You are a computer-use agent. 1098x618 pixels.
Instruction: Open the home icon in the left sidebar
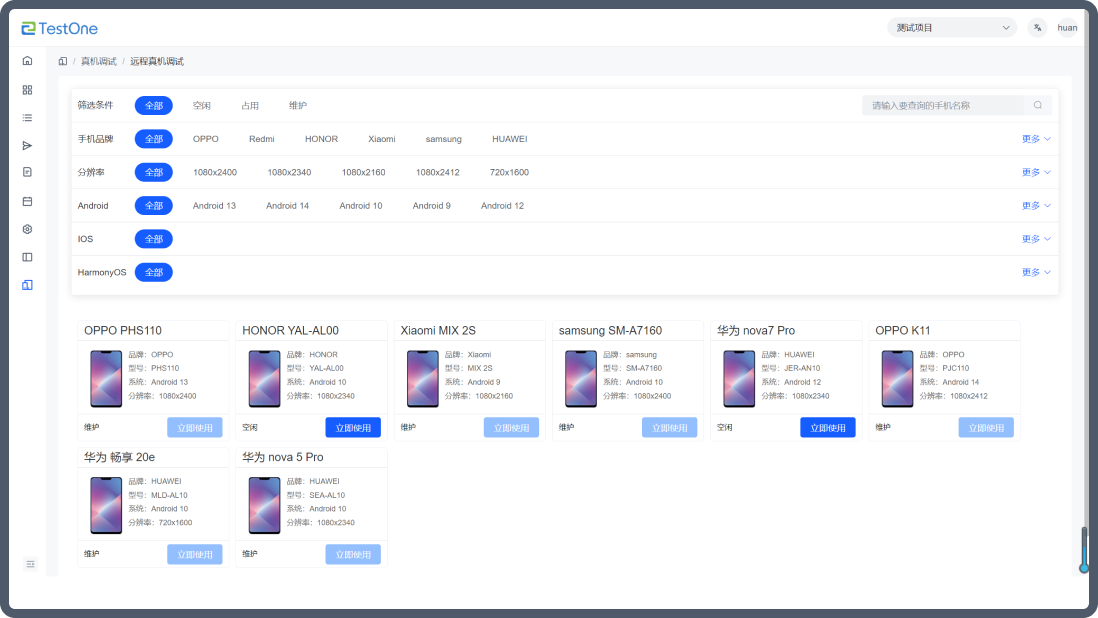tap(27, 61)
